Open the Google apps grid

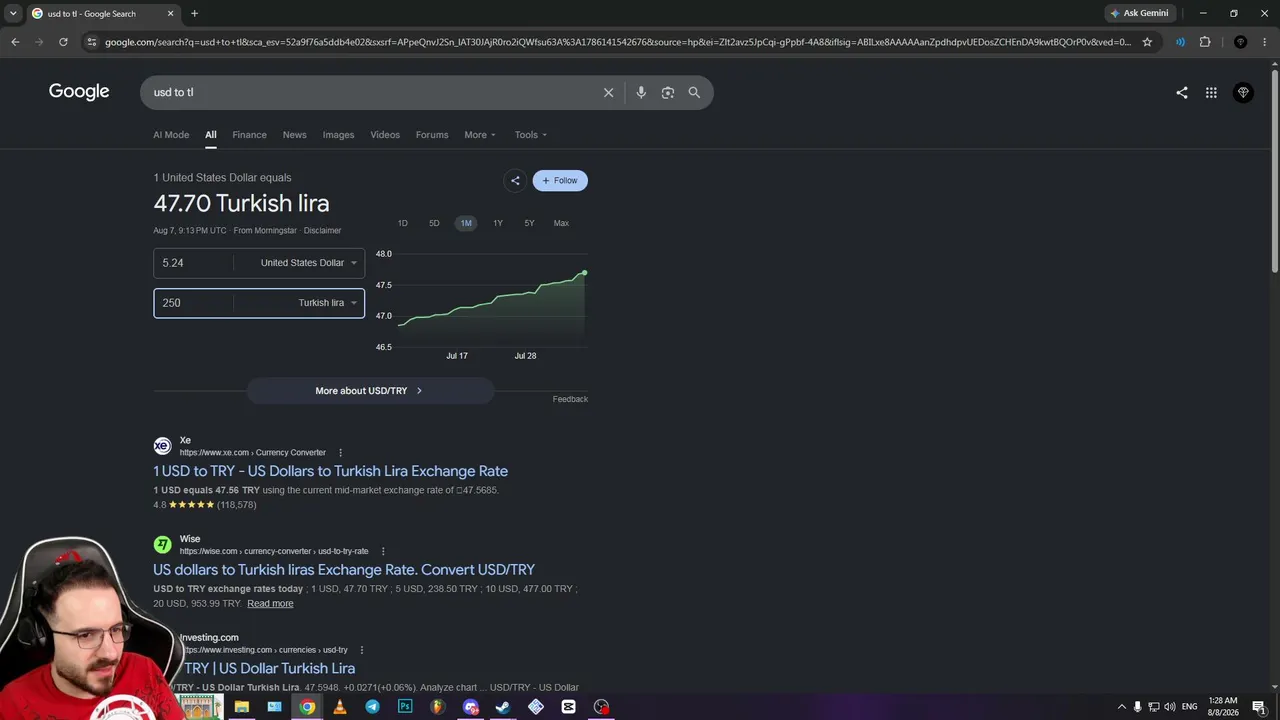tap(1211, 92)
